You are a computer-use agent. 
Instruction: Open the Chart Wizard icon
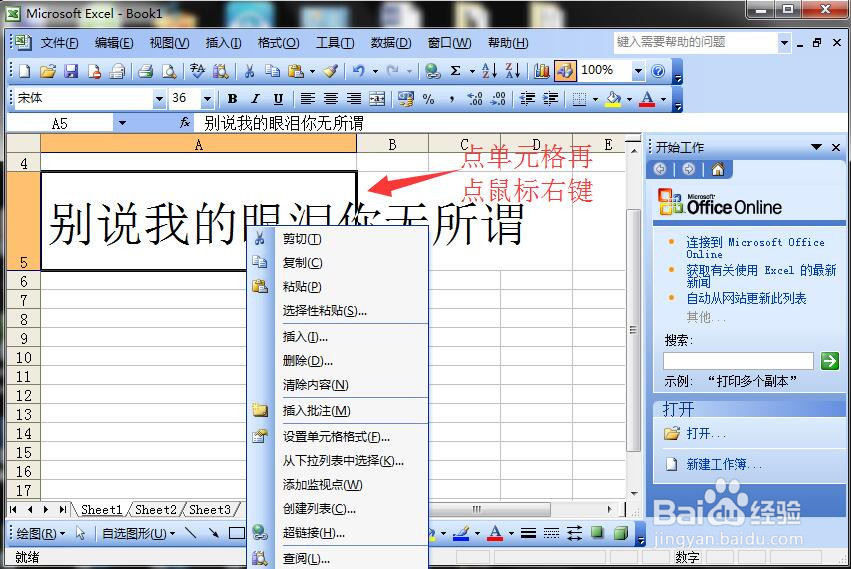[541, 71]
